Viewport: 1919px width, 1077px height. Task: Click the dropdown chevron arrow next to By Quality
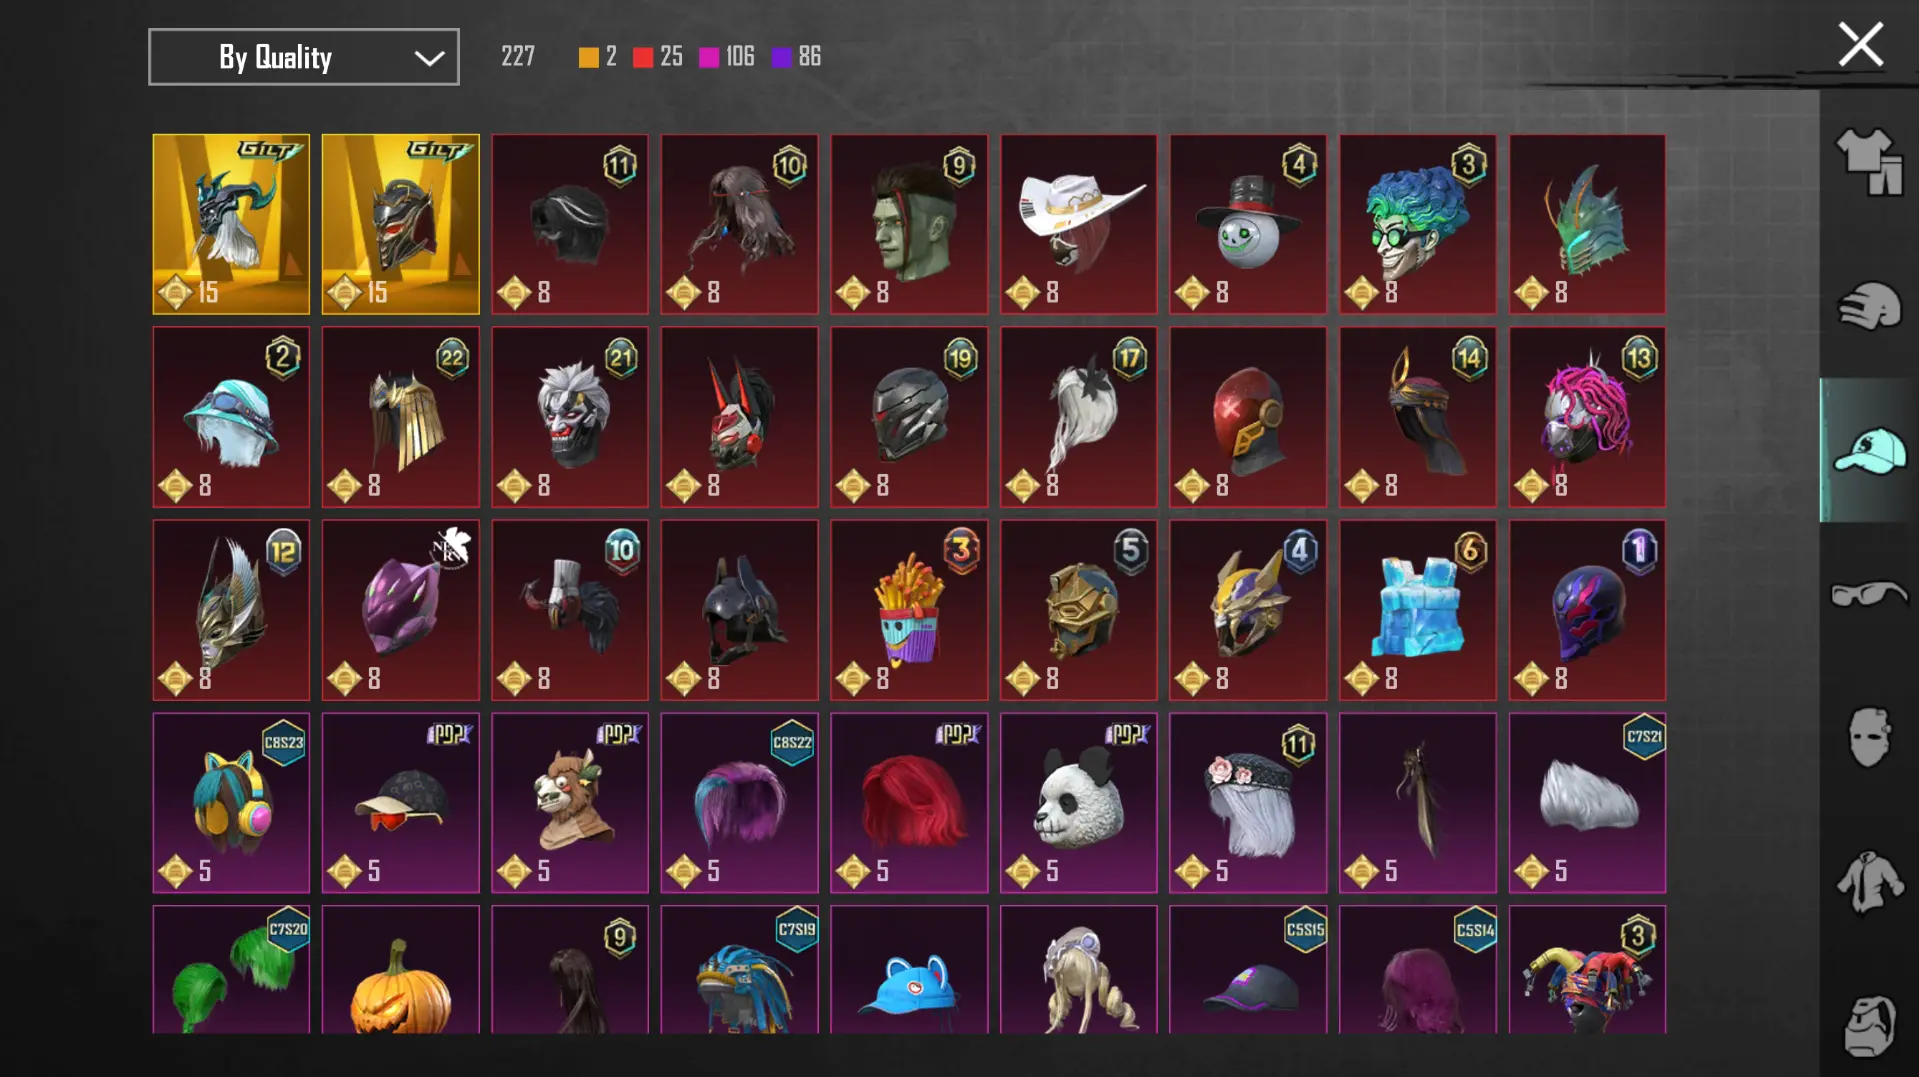[429, 58]
